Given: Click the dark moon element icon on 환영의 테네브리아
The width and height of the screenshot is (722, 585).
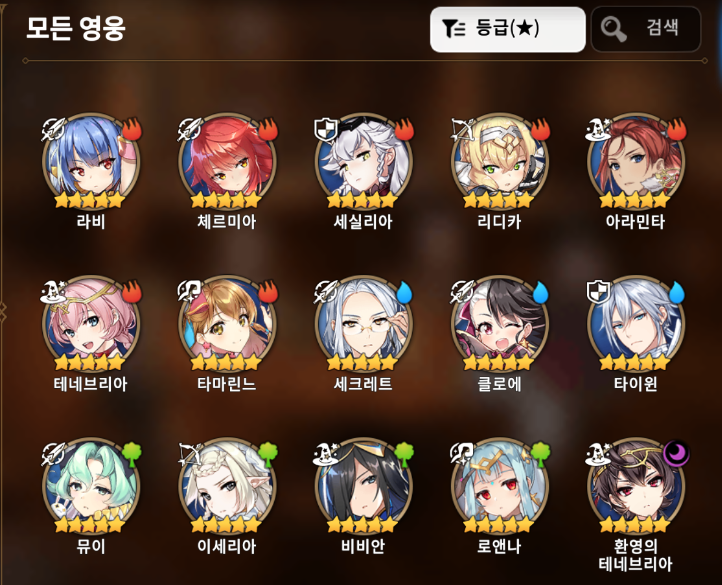Looking at the screenshot, I should point(676,454).
